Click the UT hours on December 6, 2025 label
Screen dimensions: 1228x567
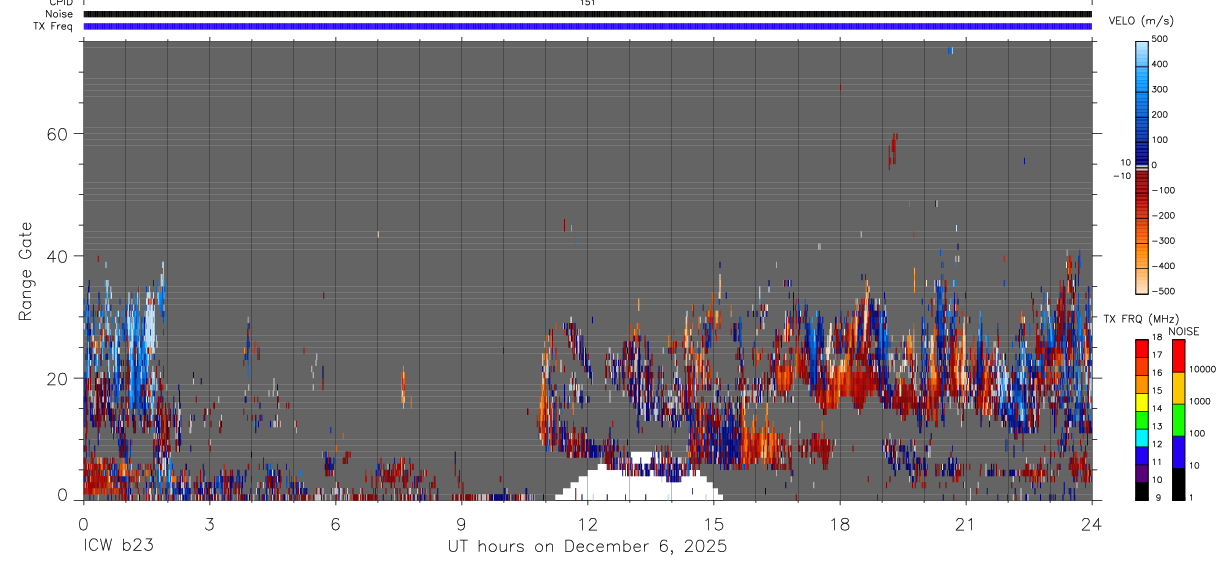(x=587, y=547)
